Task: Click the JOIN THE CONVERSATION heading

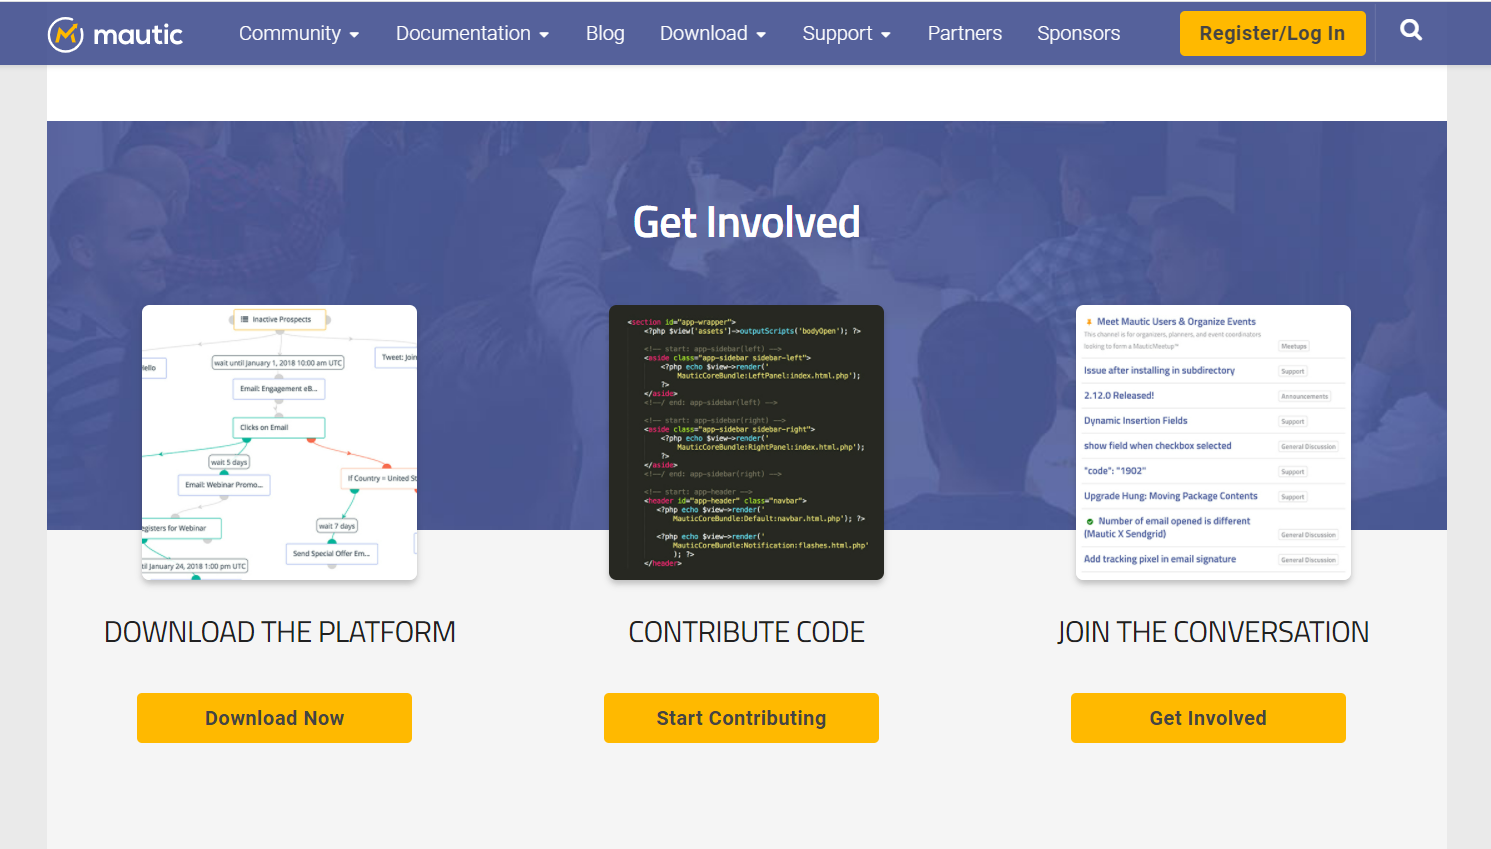Action: click(x=1213, y=632)
